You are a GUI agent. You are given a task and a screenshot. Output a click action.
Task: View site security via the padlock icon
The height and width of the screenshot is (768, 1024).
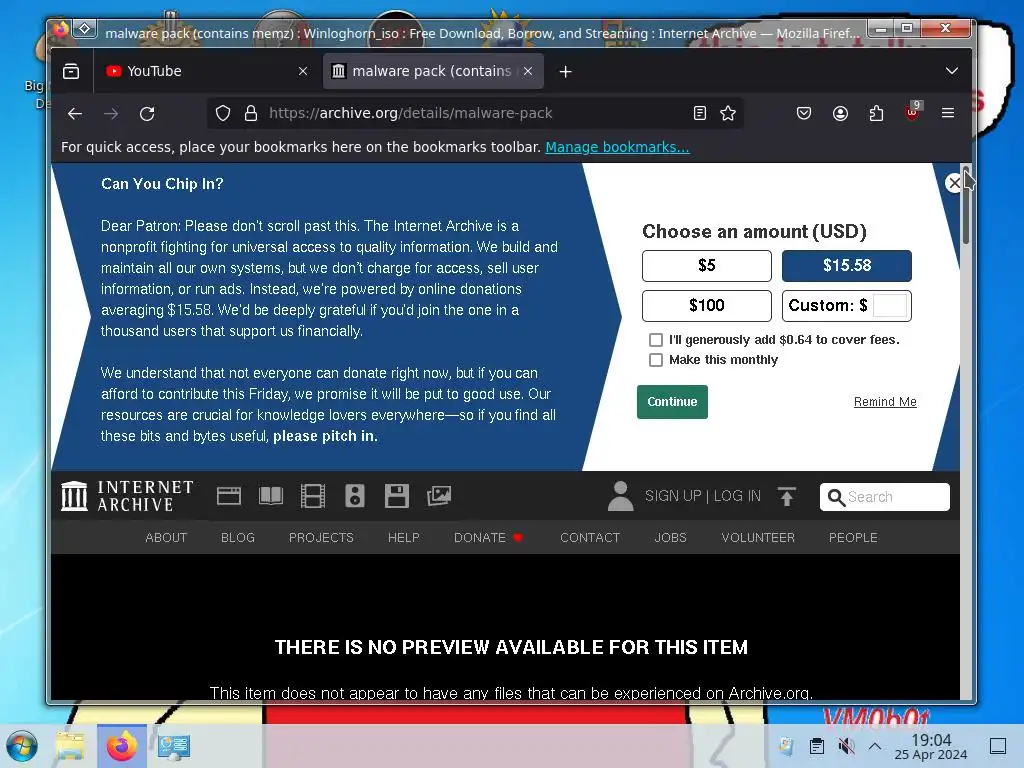click(251, 114)
